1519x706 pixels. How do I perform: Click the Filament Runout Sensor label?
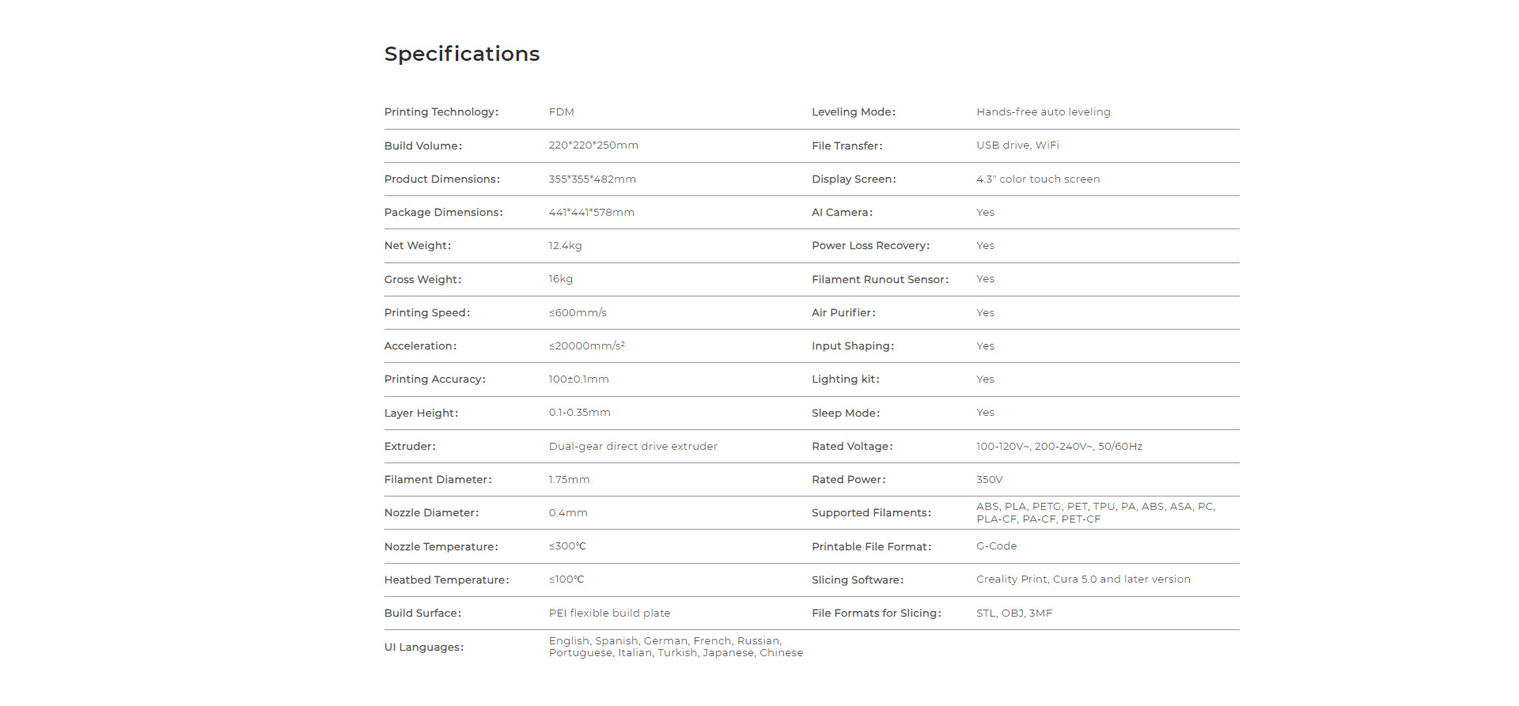(x=880, y=279)
